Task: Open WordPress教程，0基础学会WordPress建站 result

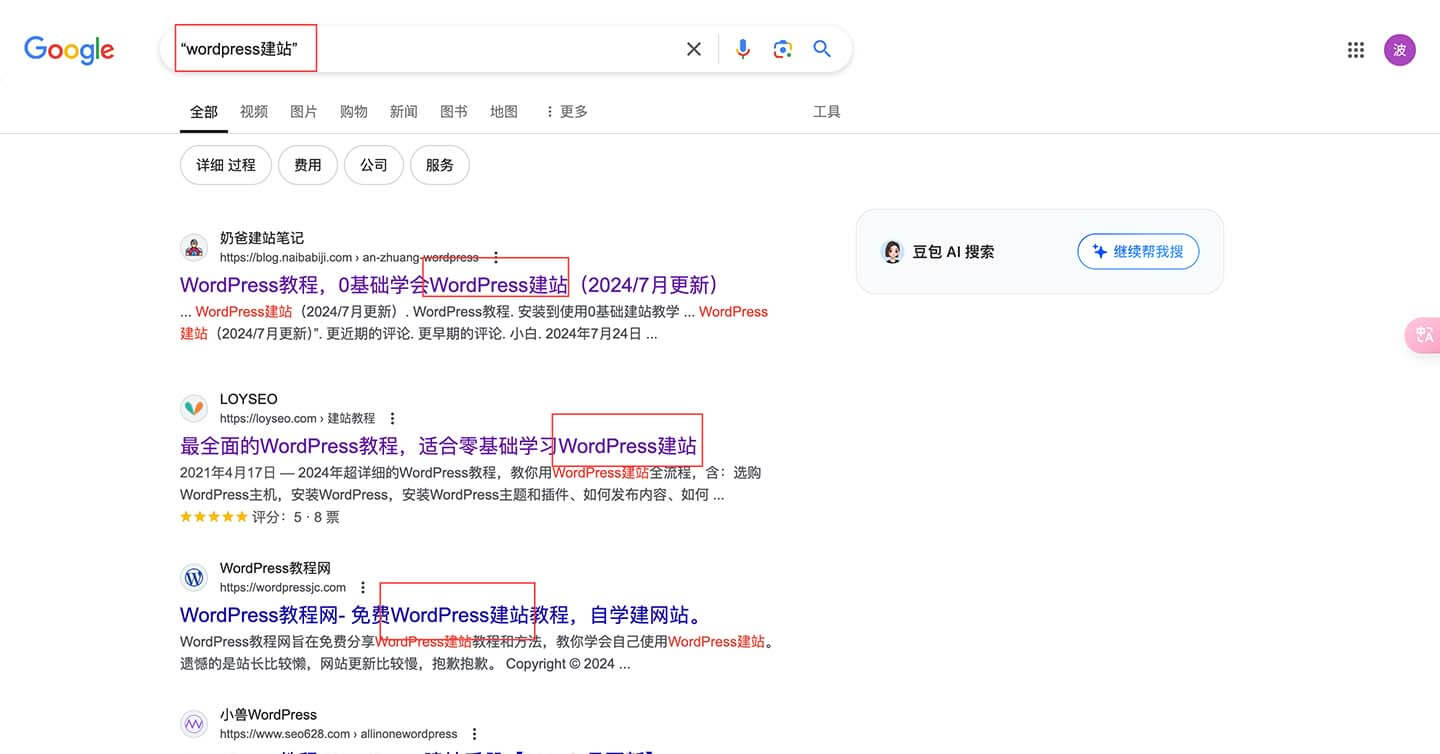Action: [x=449, y=285]
